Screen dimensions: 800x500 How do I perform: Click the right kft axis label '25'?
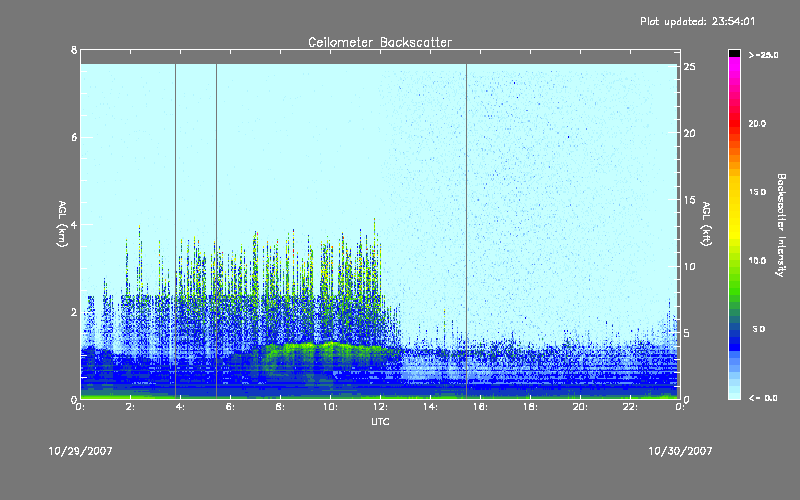(690, 67)
